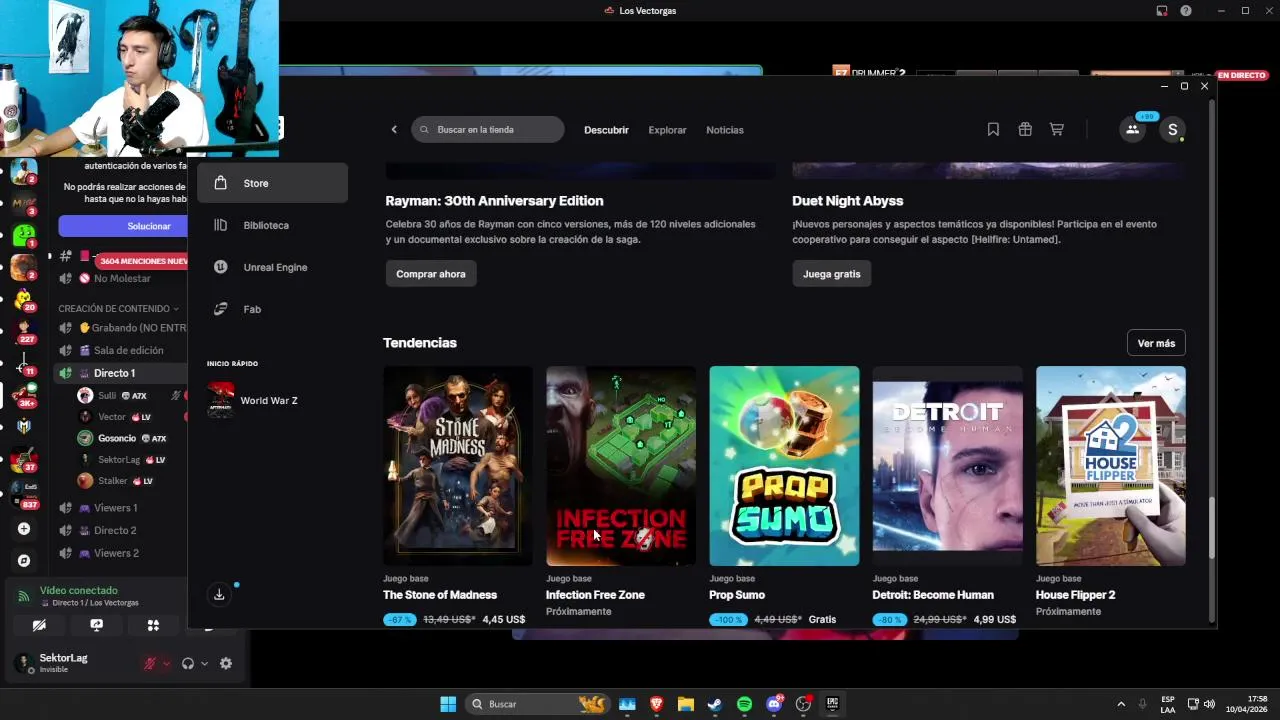Image resolution: width=1280 pixels, height=720 pixels.
Task: Open OBS Studio from taskbar
Action: pos(803,704)
